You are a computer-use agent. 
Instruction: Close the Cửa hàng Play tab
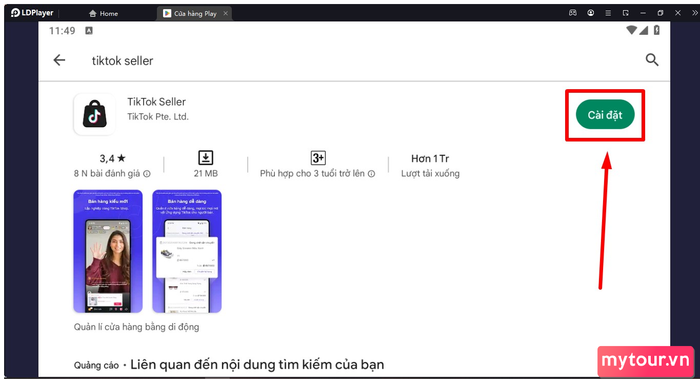pos(225,13)
